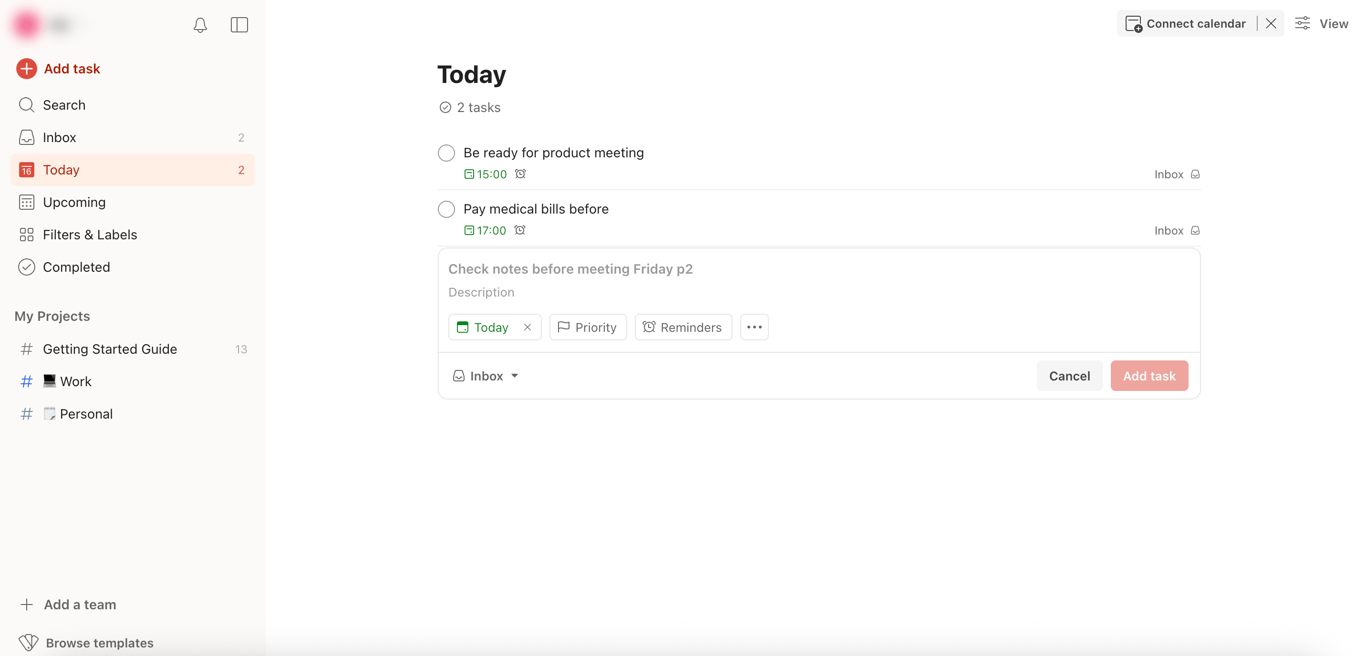Open the View settings sliders icon
The image size is (1366, 656).
[1303, 23]
